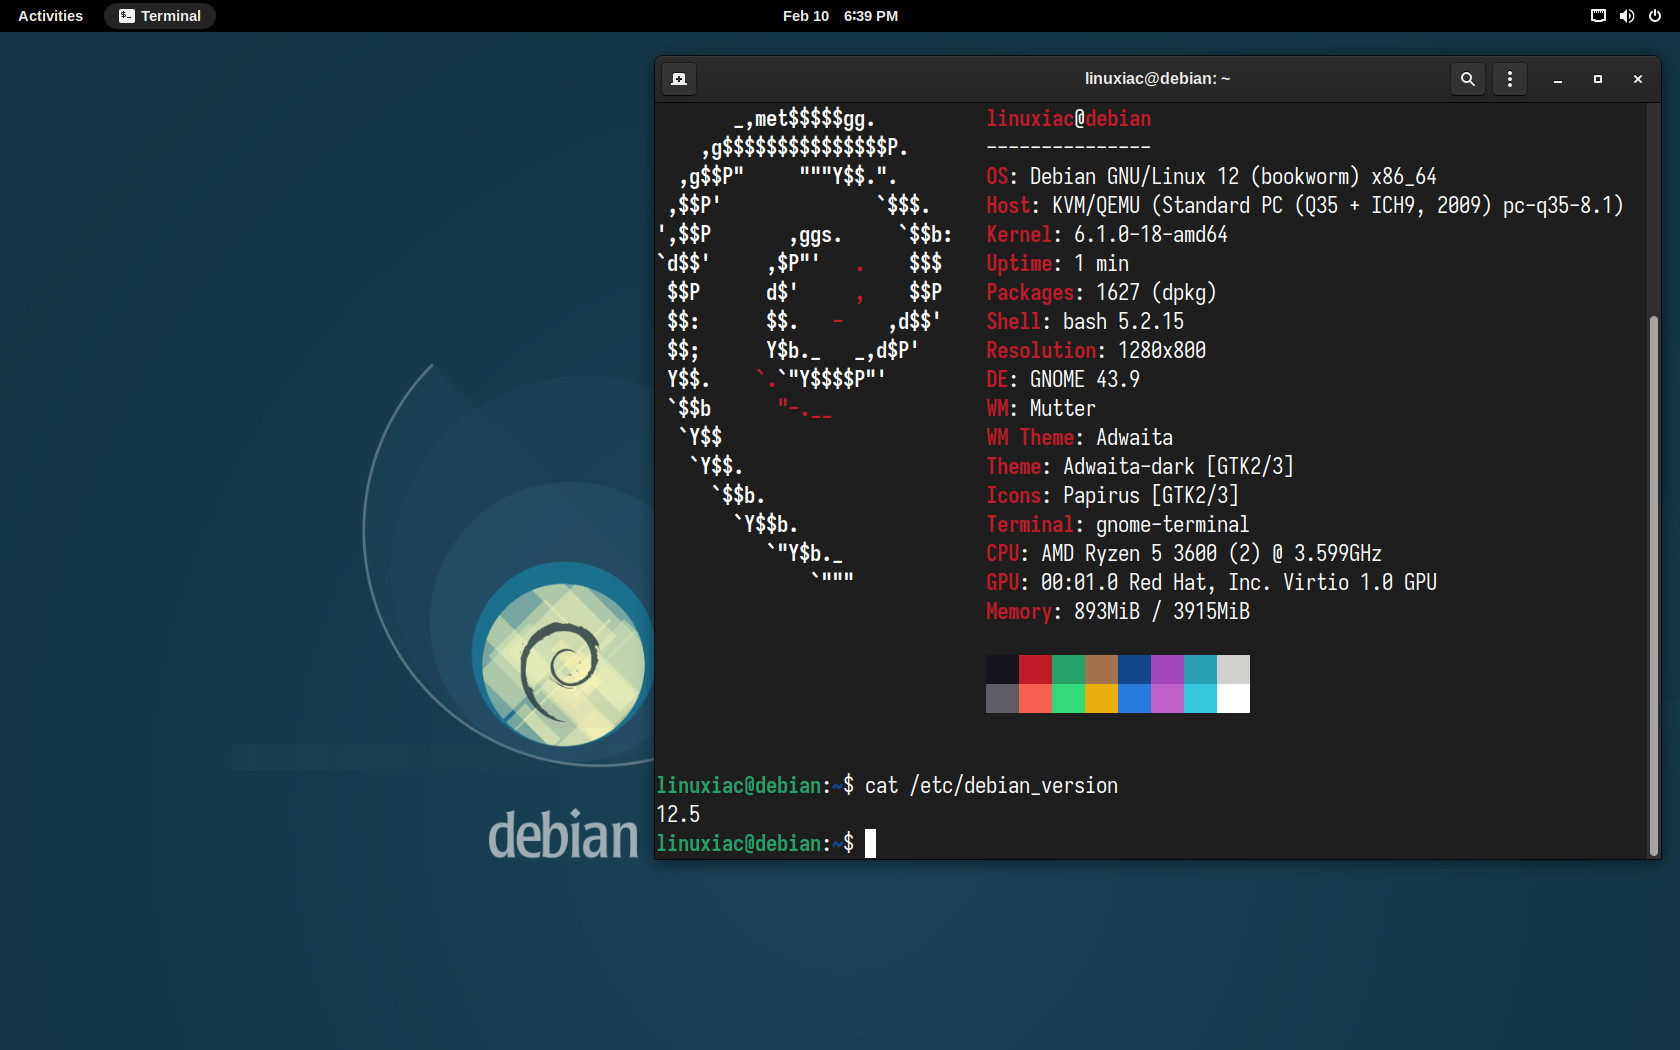Viewport: 1680px width, 1050px height.
Task: Click the Packages value '1627 (dpkg)'
Action: [1156, 293]
